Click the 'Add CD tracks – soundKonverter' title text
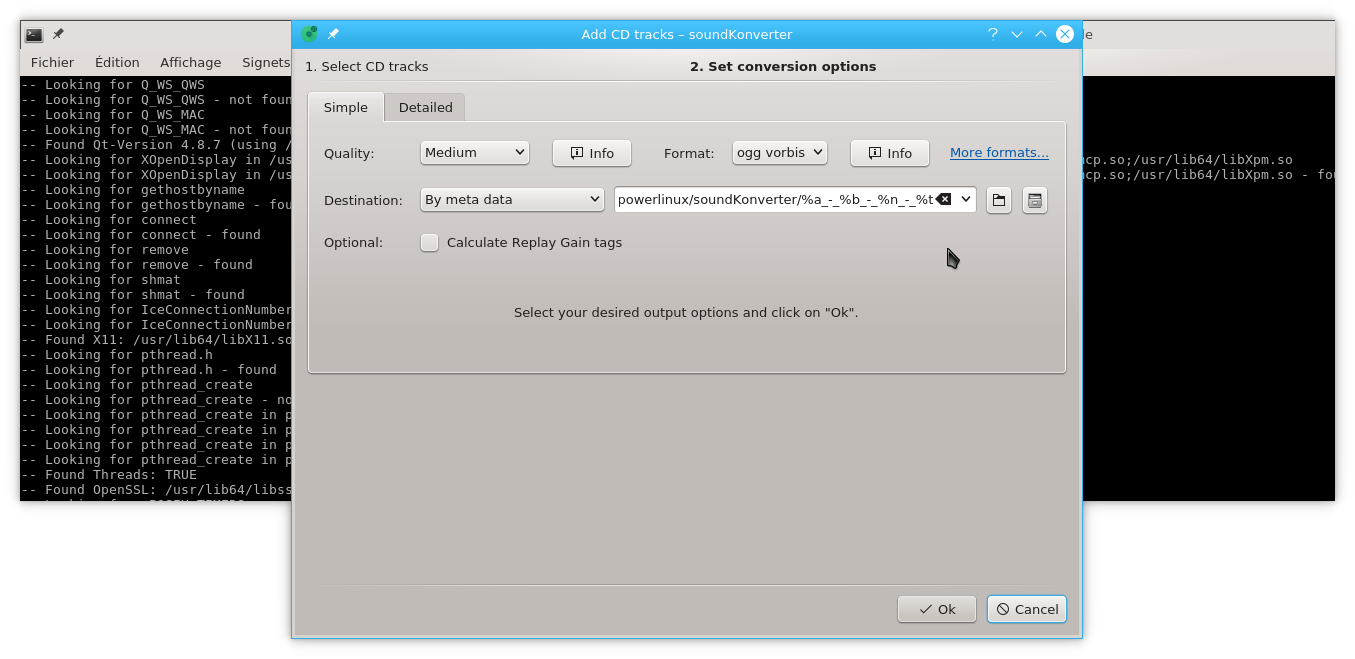Screen dimensions: 1355x659 (687, 34)
